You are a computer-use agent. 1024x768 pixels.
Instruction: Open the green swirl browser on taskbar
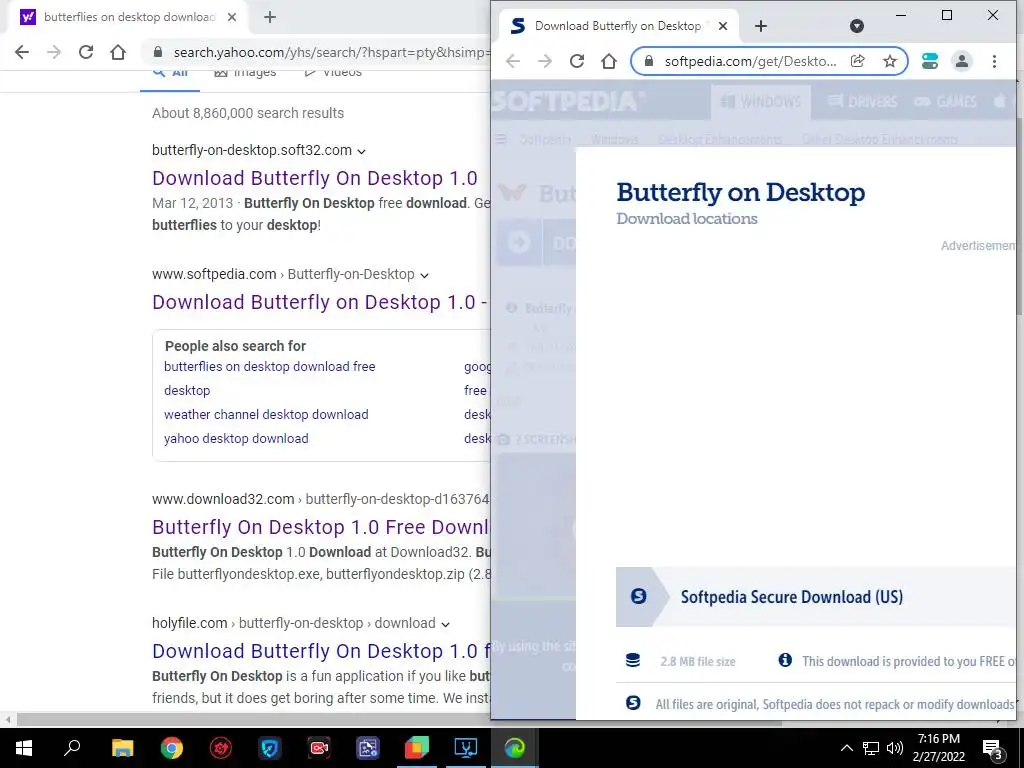[x=515, y=748]
